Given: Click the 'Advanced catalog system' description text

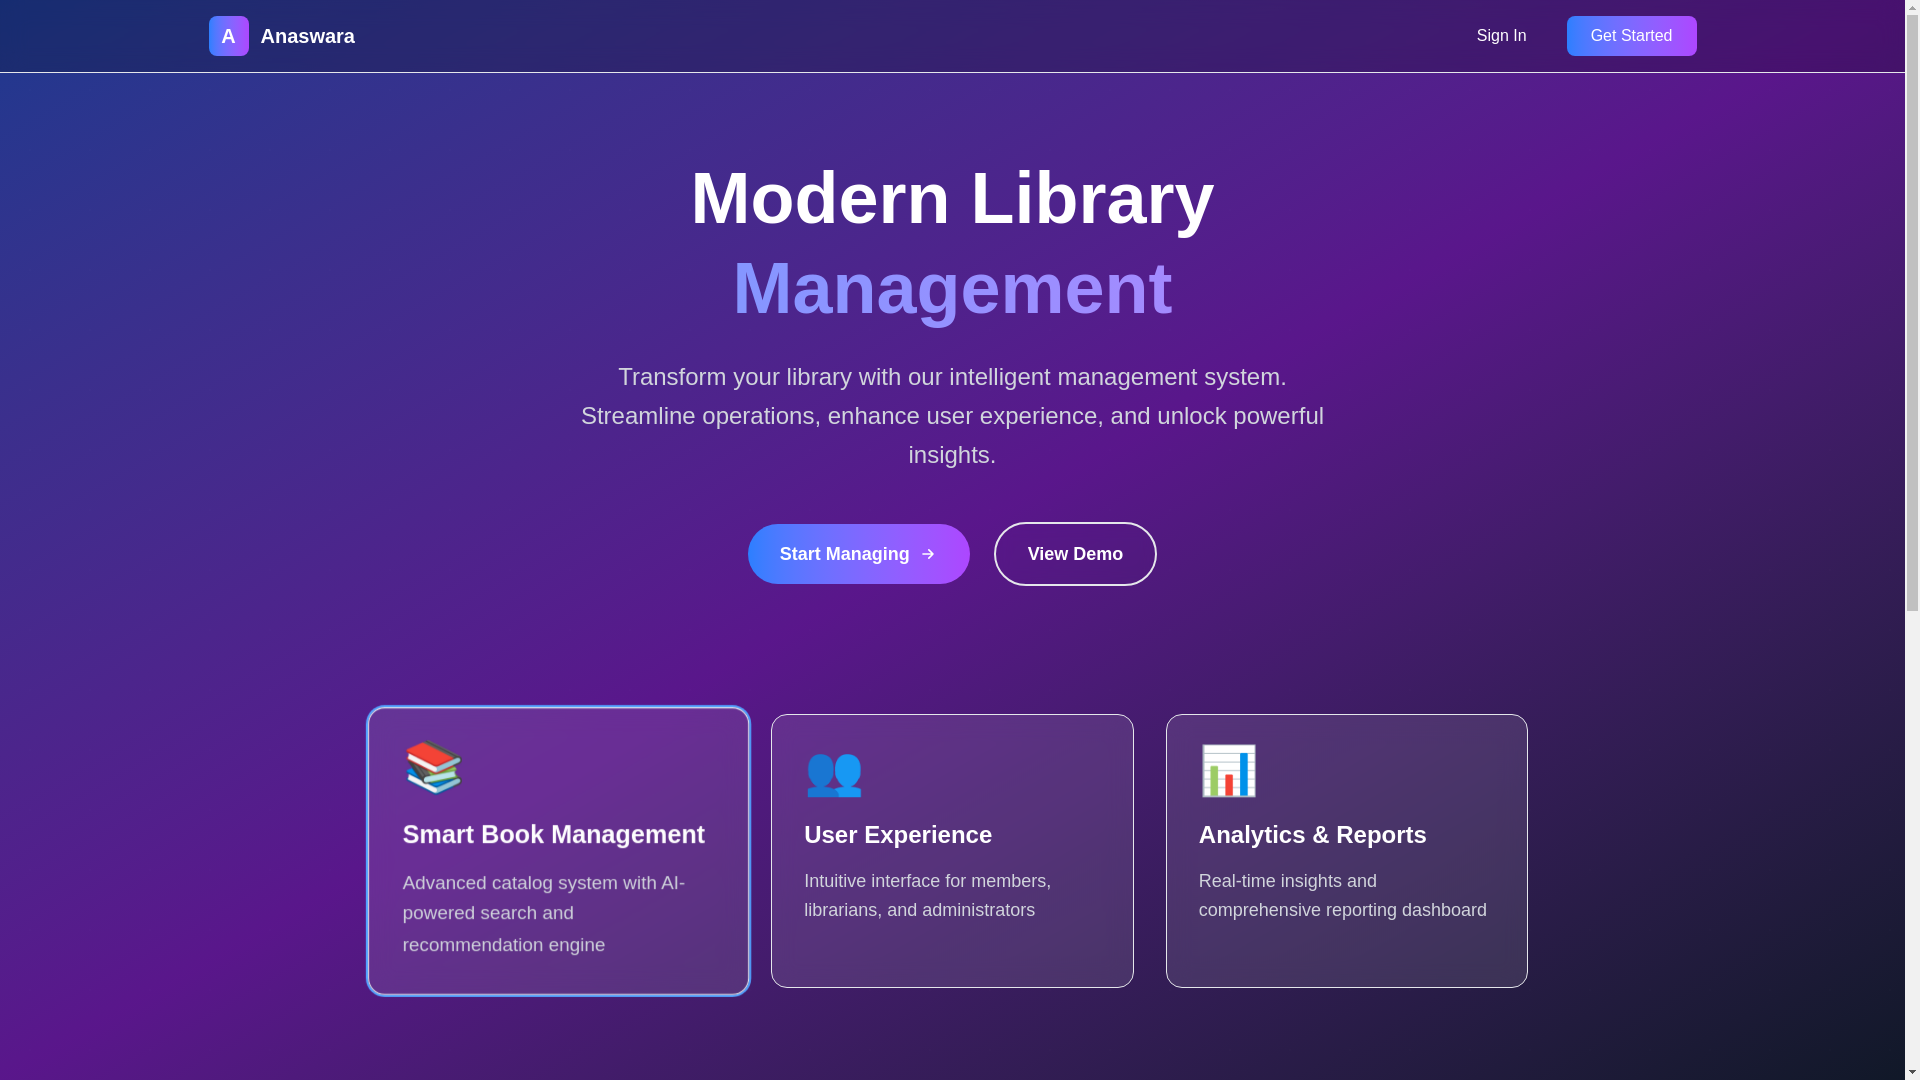Looking at the screenshot, I should coord(544,913).
